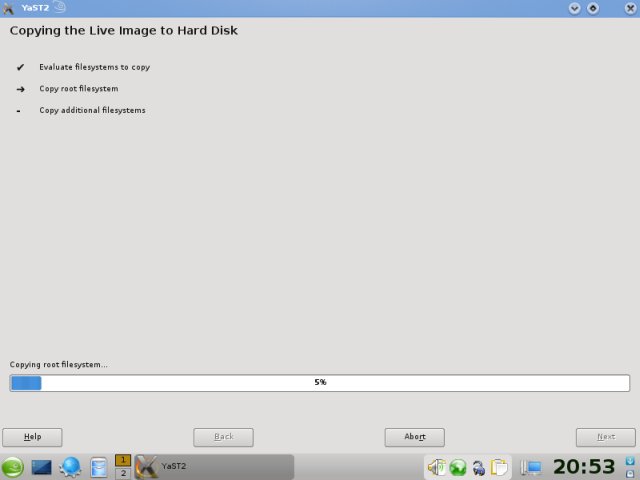Click the arrow beside Copy root filesystem

click(20, 89)
